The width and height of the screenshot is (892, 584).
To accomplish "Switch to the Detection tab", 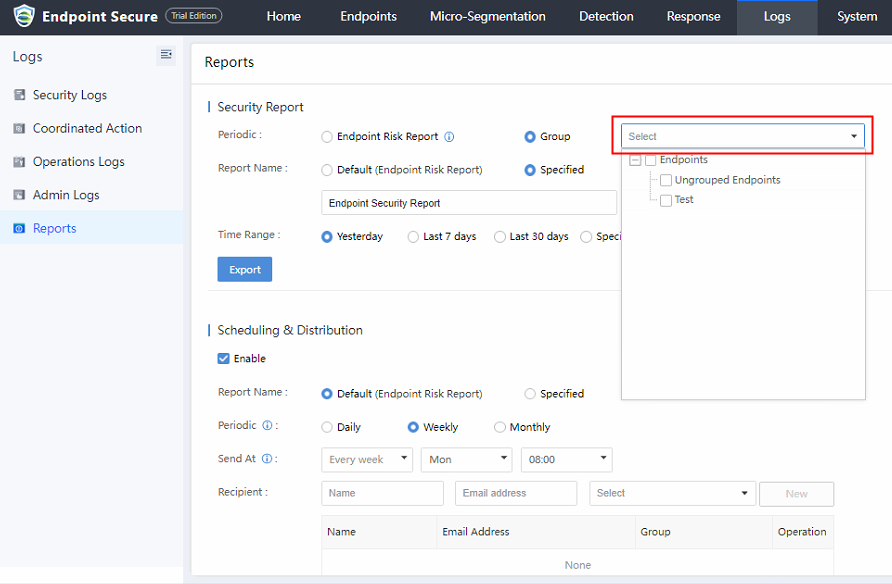I will tap(606, 17).
